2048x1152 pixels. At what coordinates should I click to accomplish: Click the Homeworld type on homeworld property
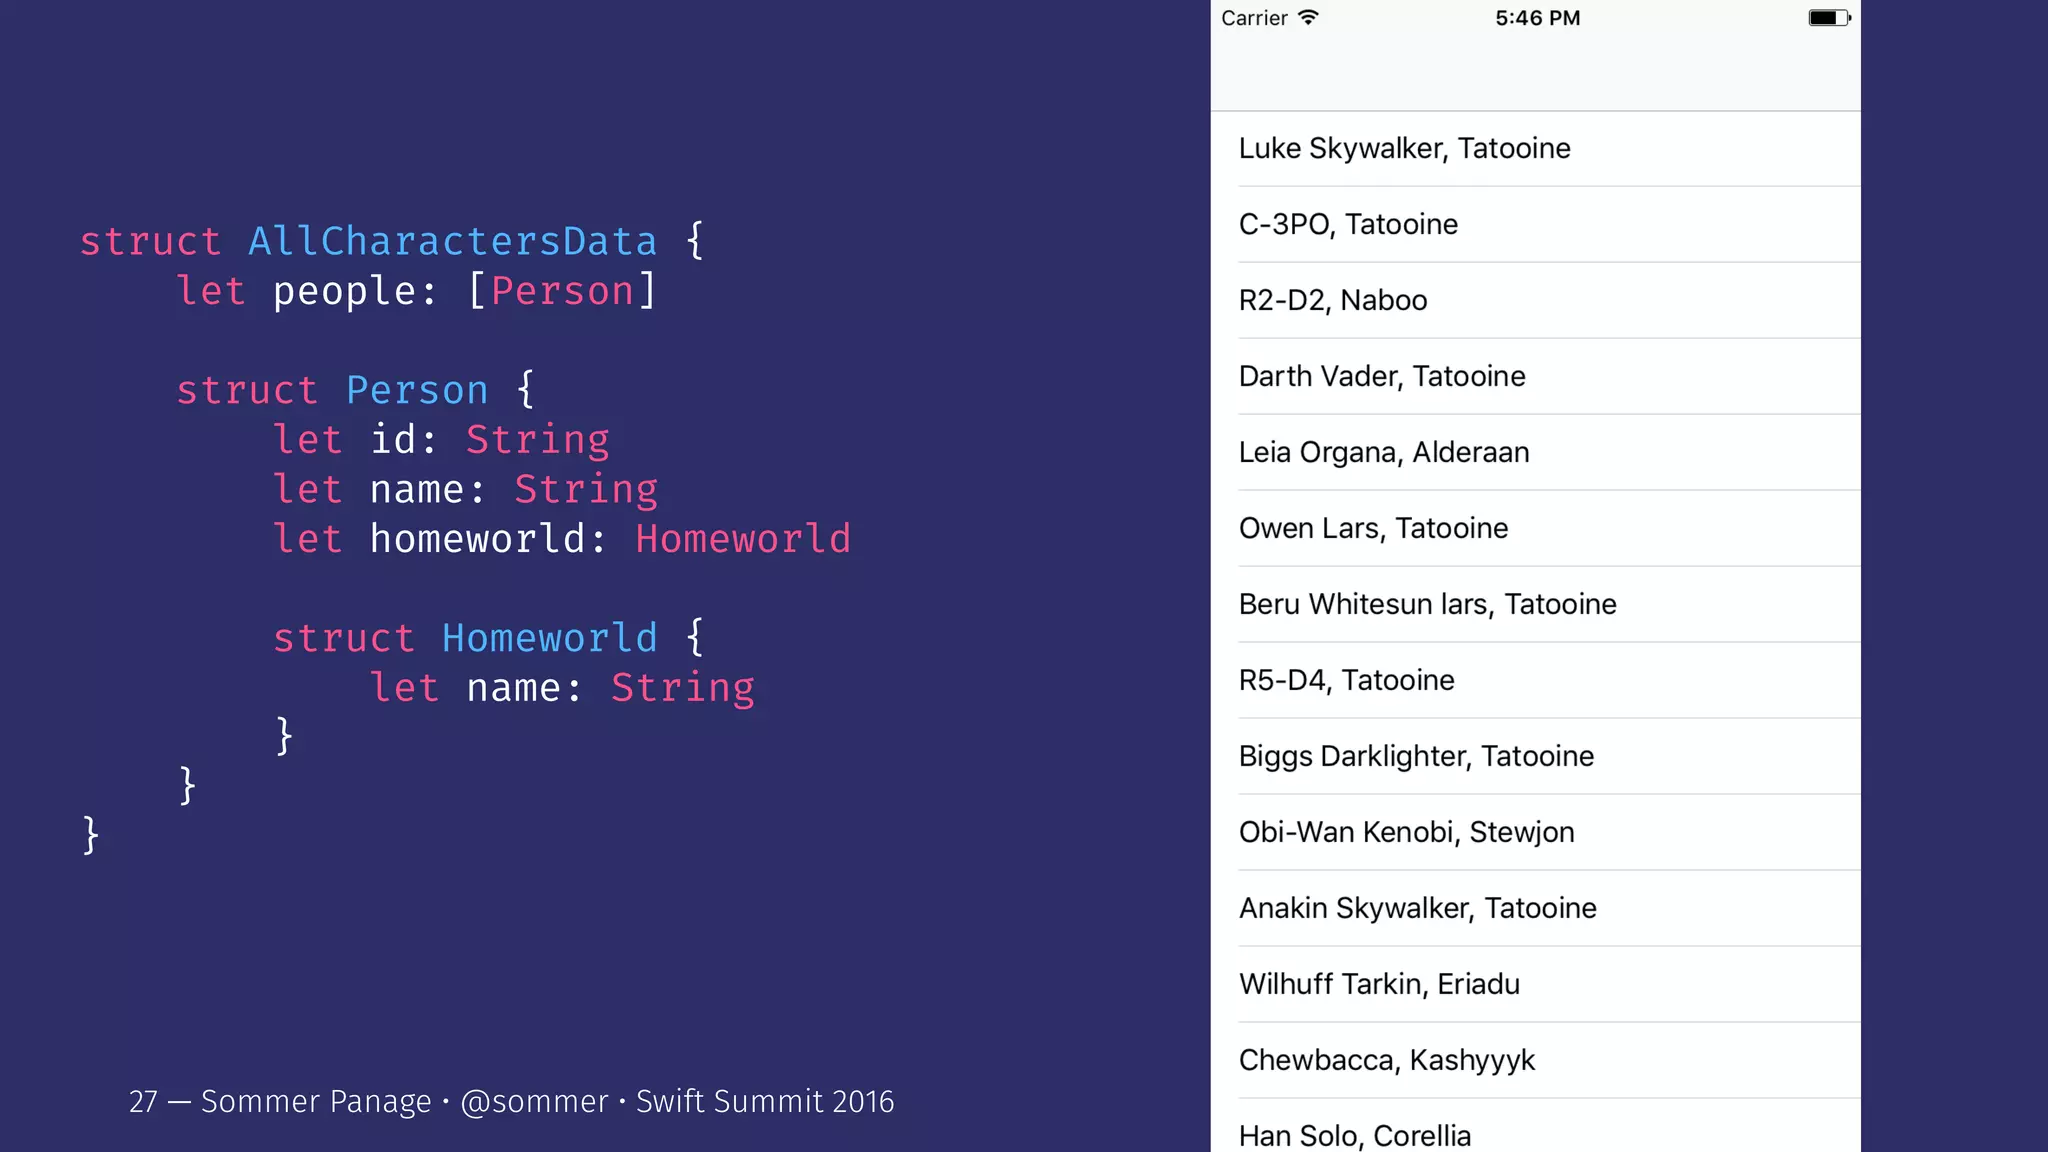[743, 539]
